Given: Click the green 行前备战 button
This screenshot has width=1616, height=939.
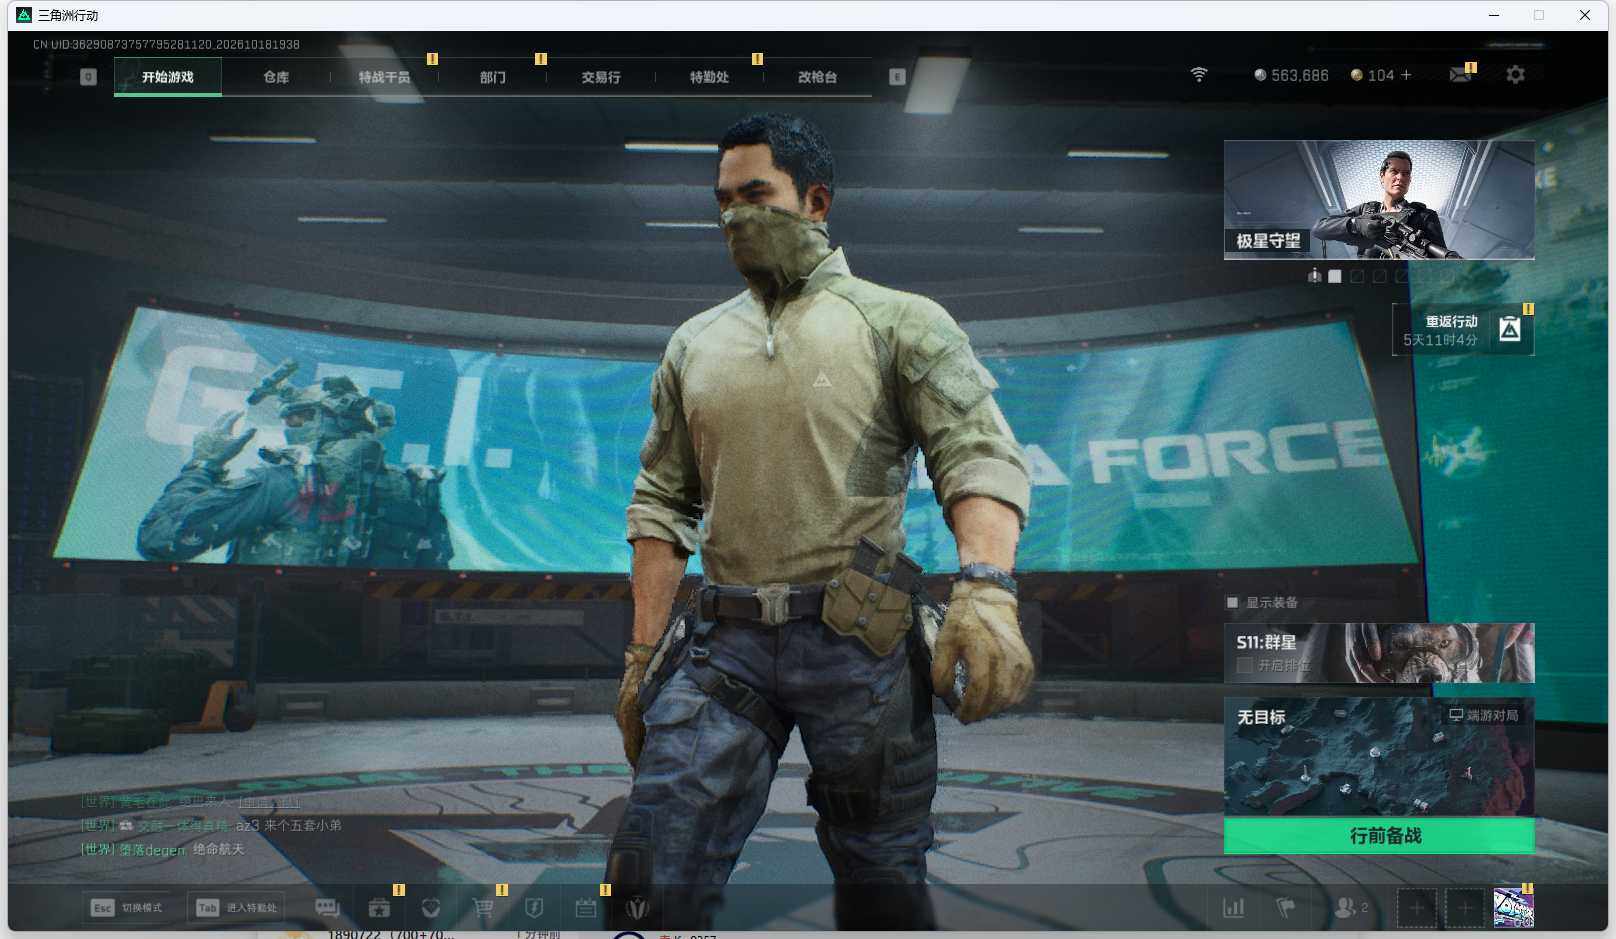Looking at the screenshot, I should pos(1379,836).
